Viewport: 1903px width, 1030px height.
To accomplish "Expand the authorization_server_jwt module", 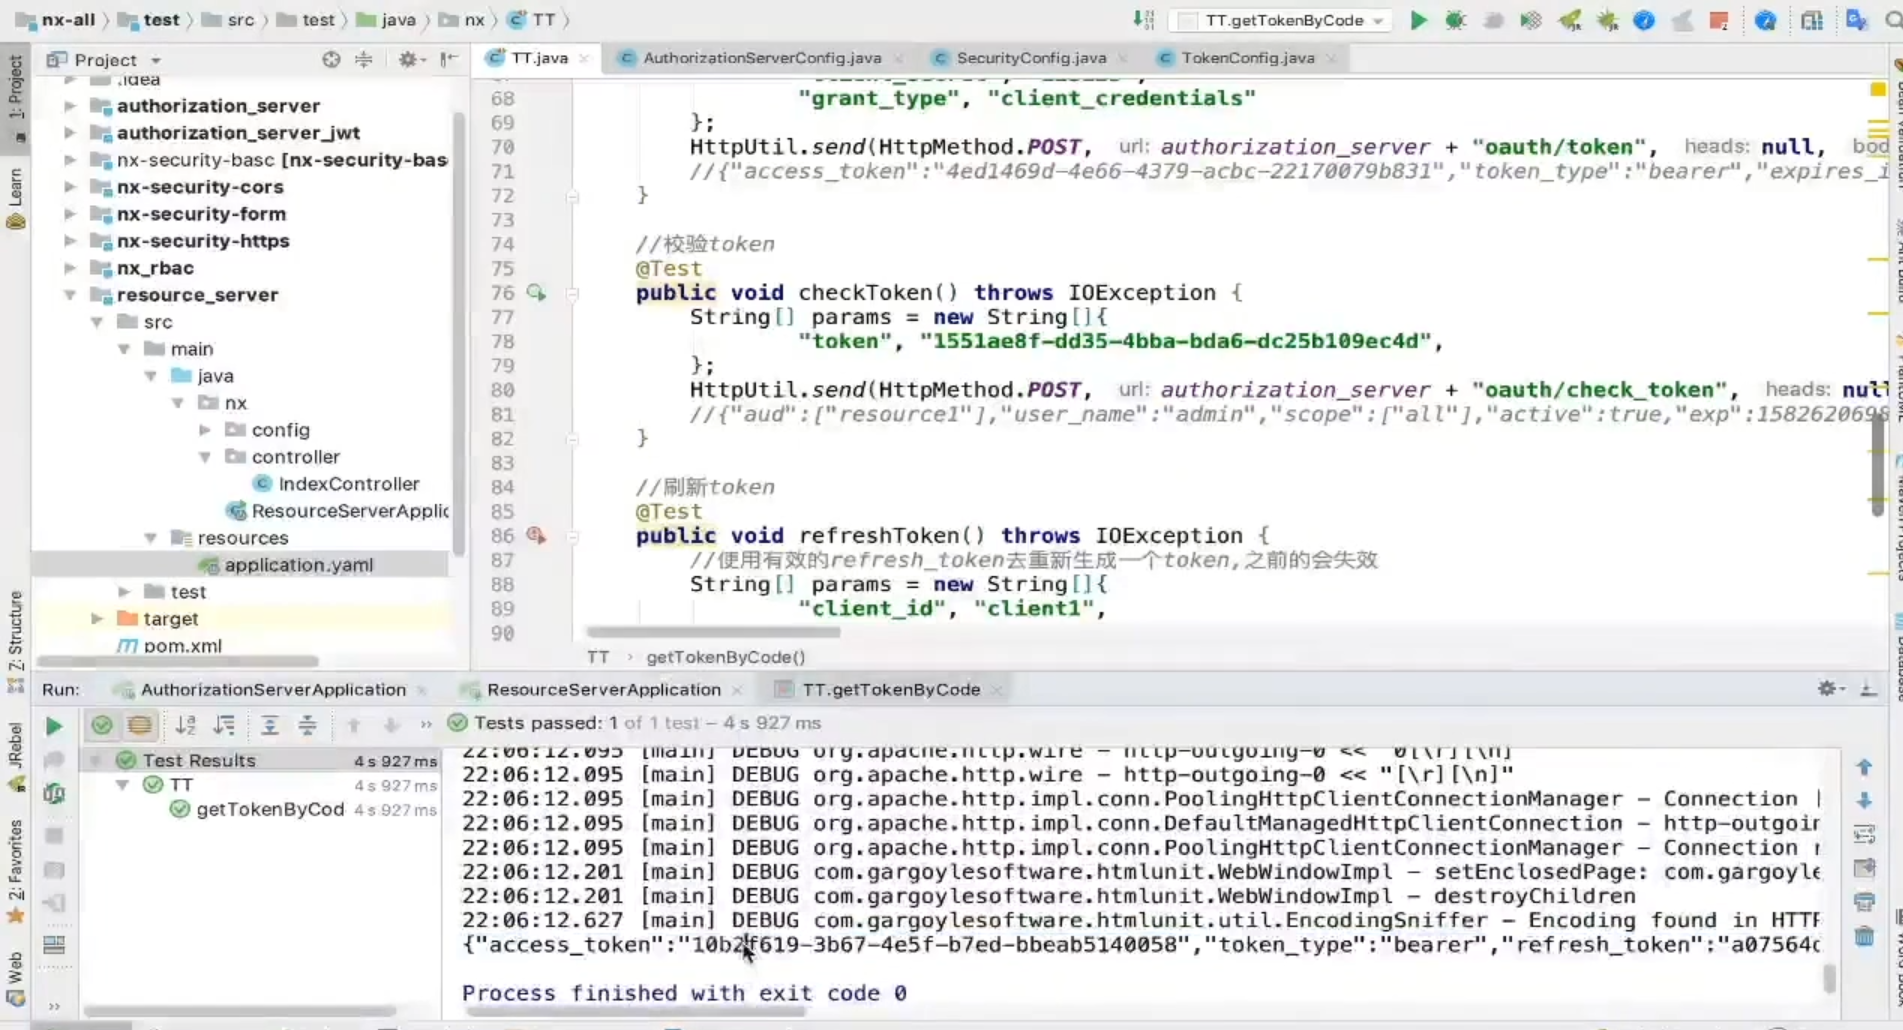I will pyautogui.click(x=70, y=132).
